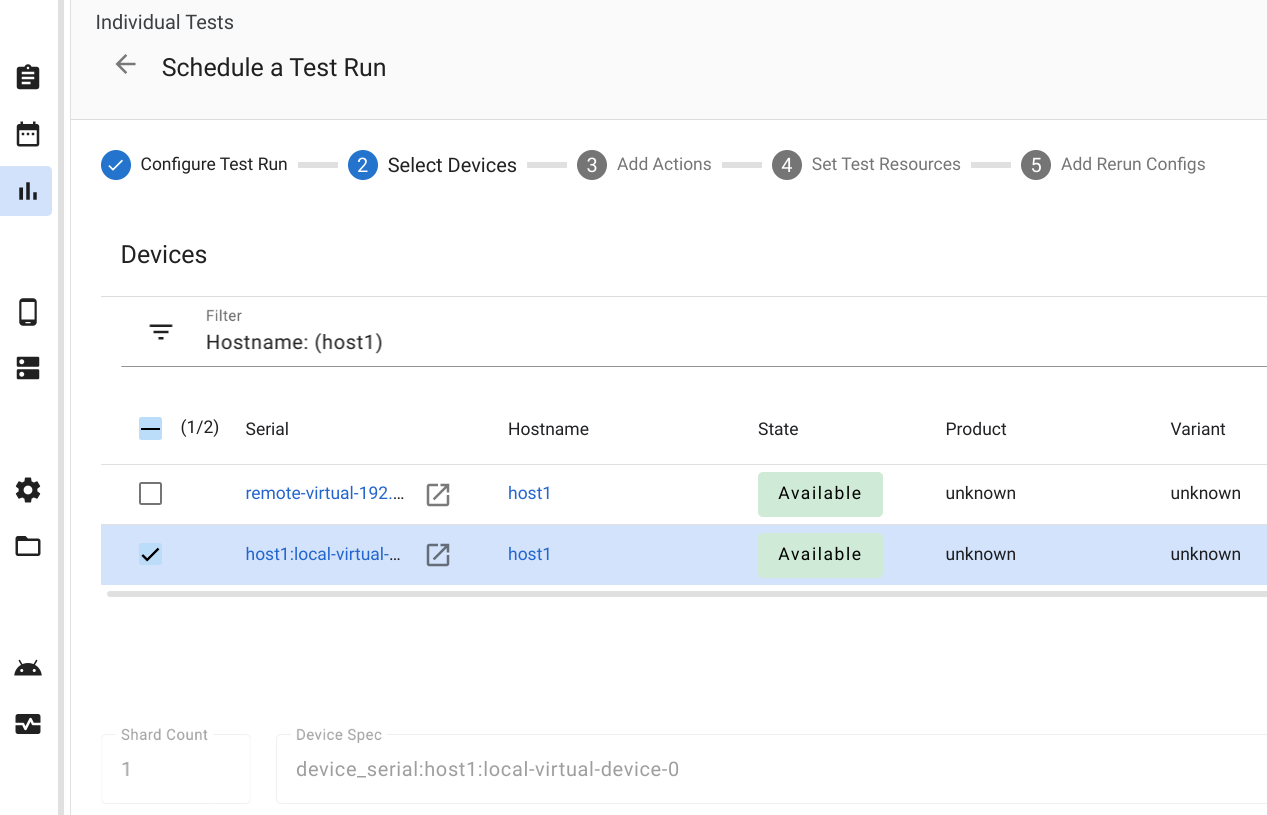Click the clipboard icon in the sidebar

click(28, 77)
